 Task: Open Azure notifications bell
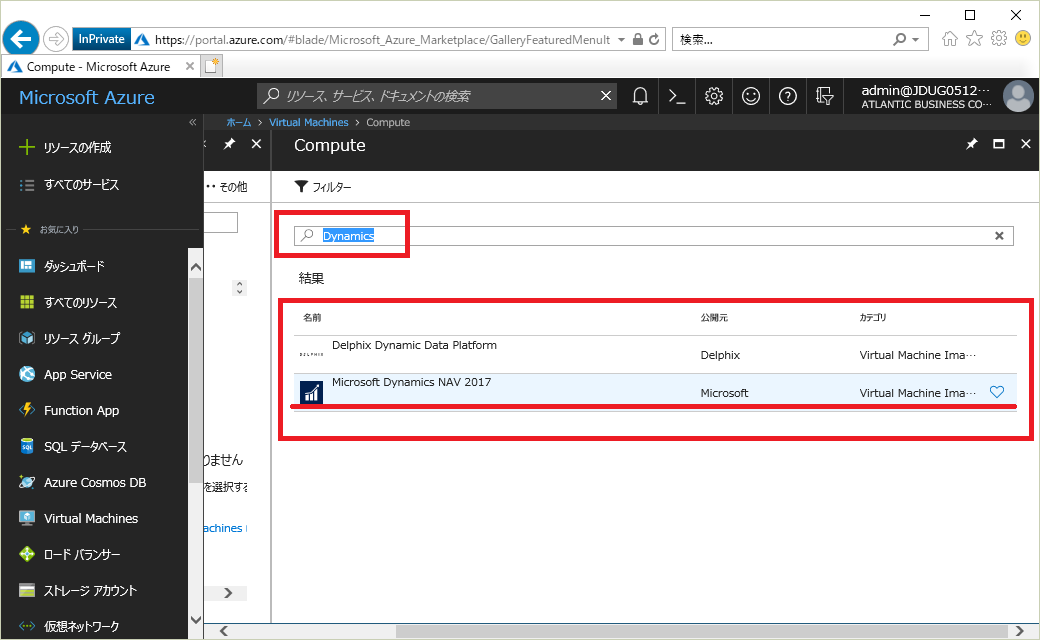[640, 97]
